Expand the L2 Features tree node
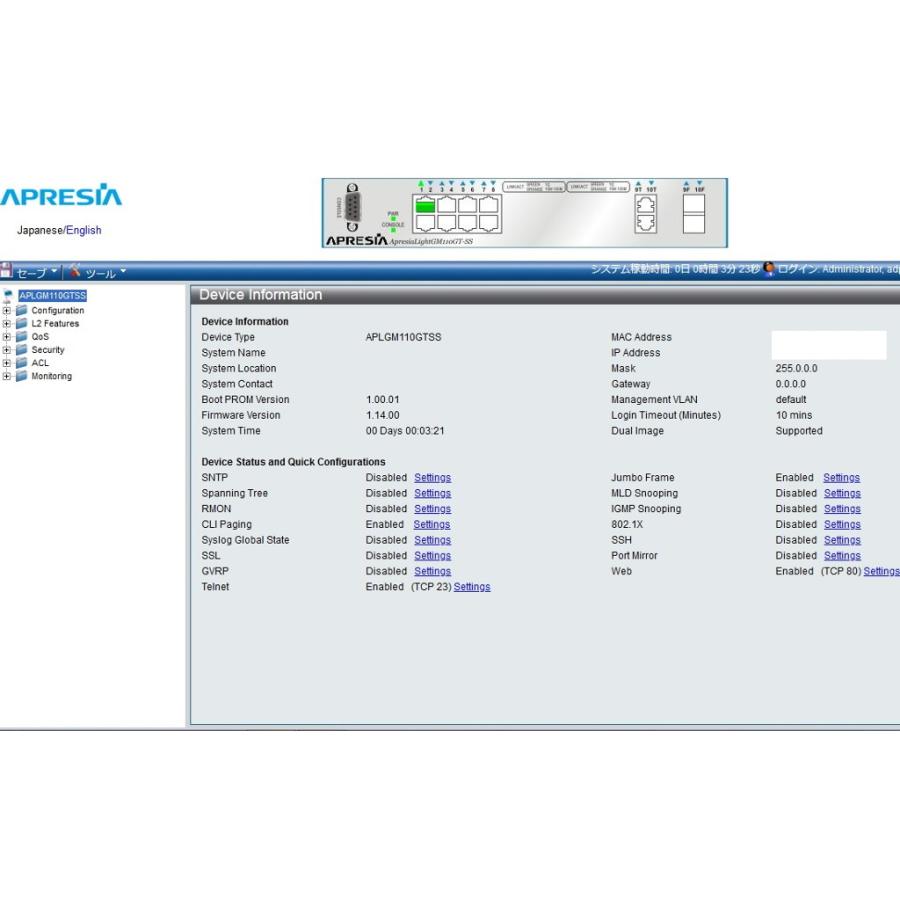The width and height of the screenshot is (900, 900). pos(7,324)
